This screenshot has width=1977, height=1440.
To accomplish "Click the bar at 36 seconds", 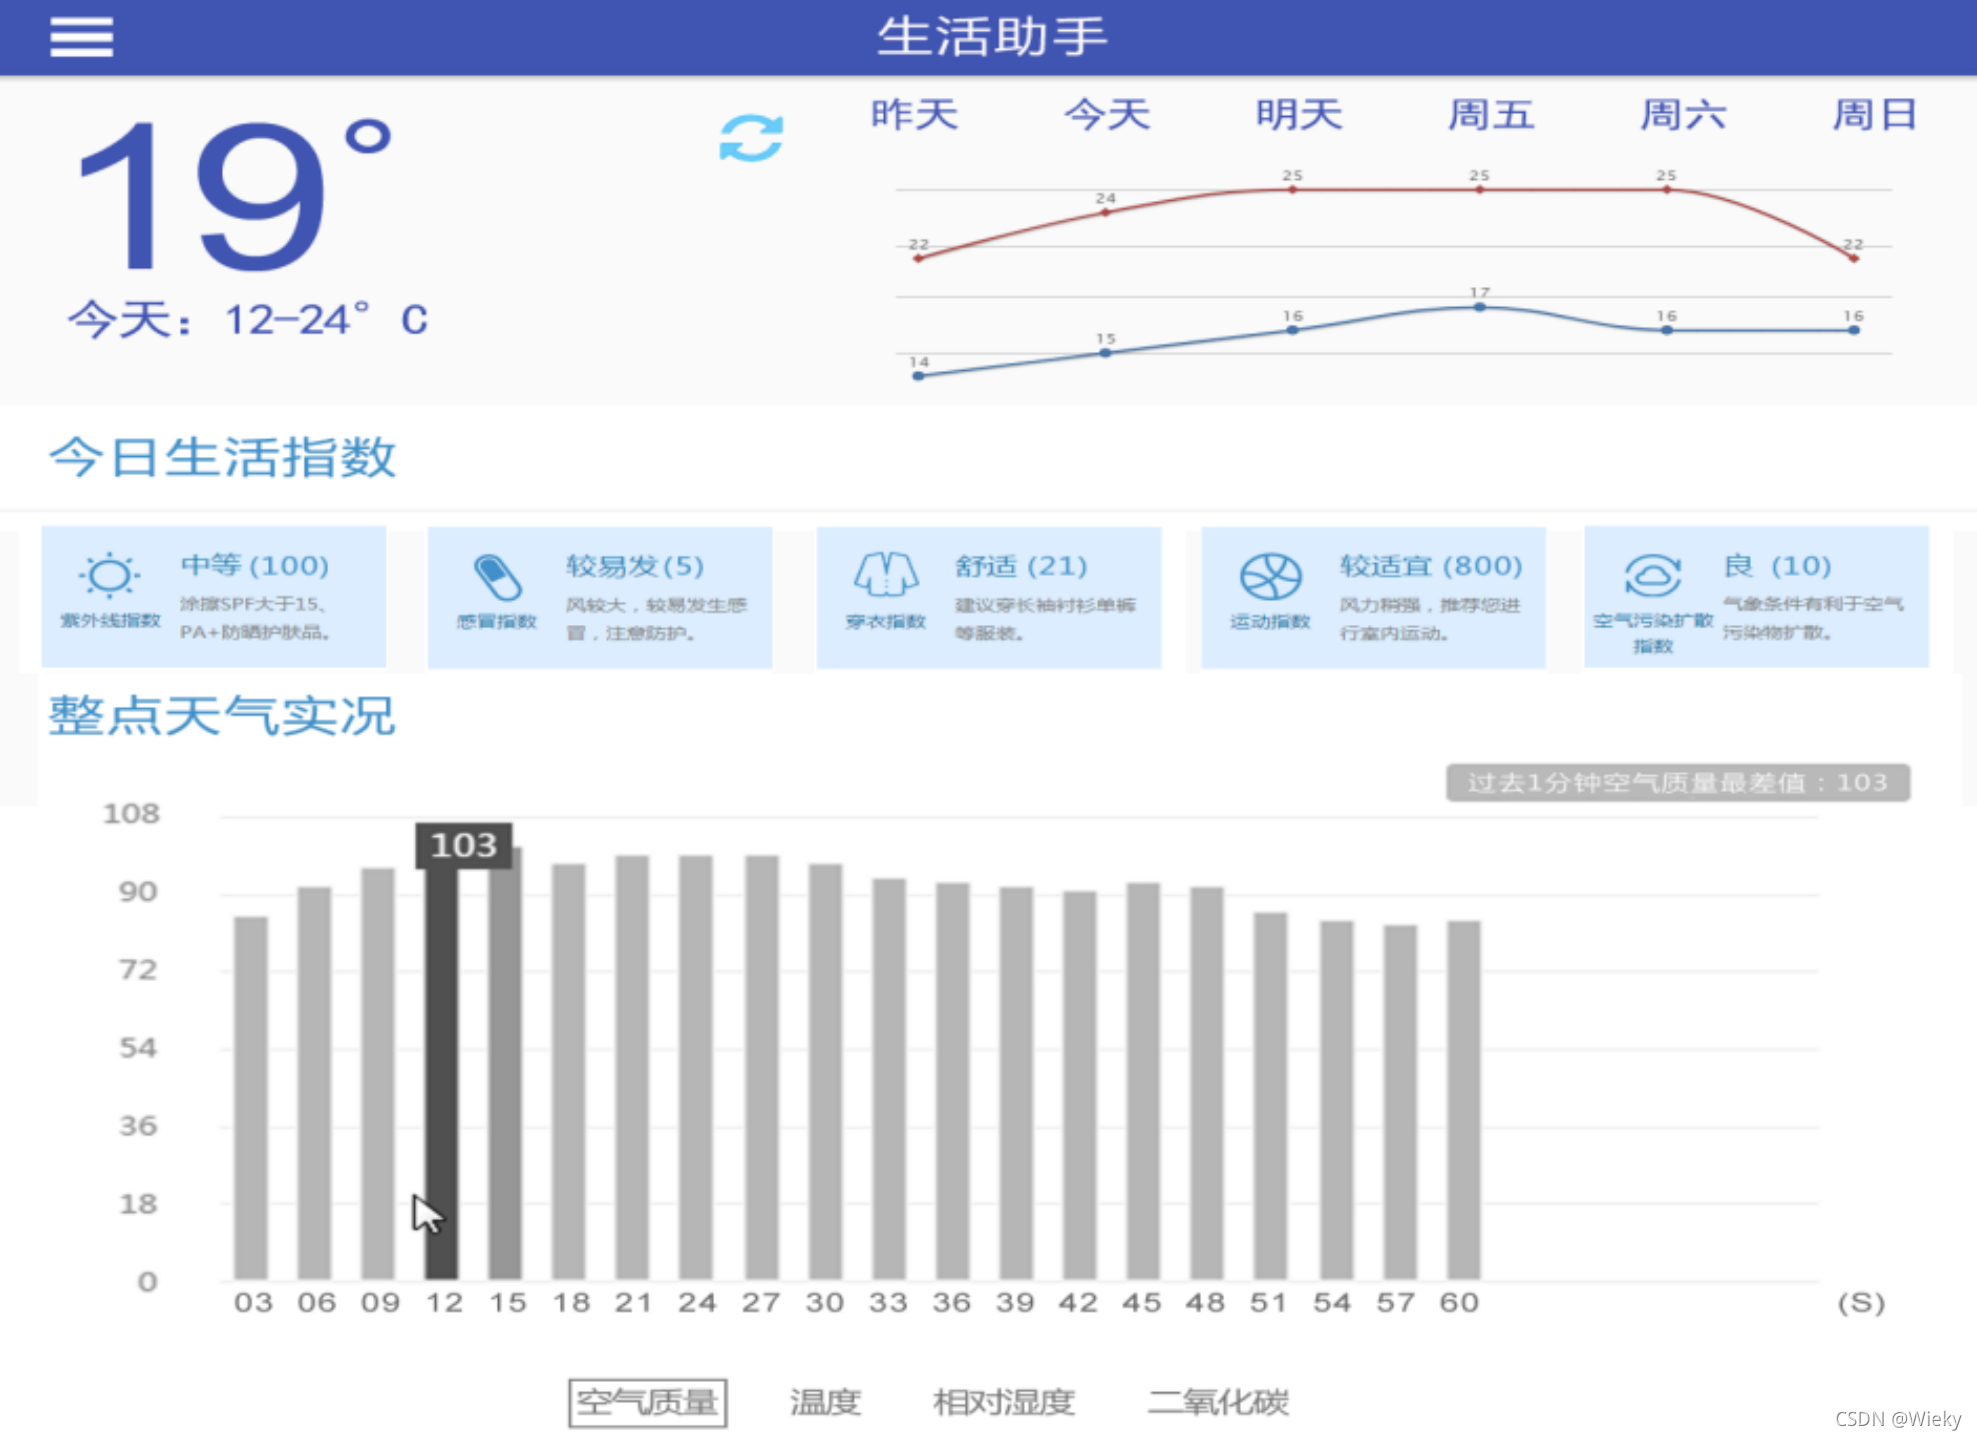I will tap(952, 1081).
